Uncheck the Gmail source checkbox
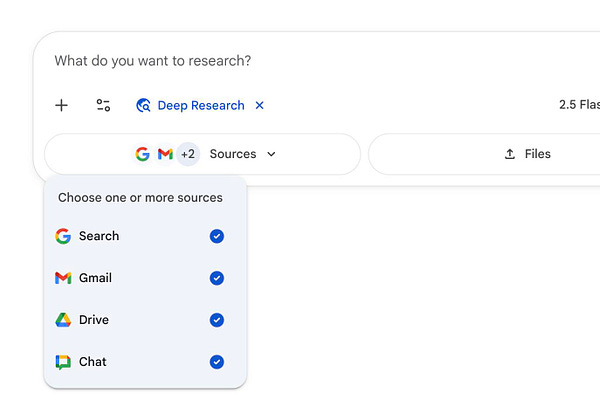The height and width of the screenshot is (400, 600). pos(217,278)
